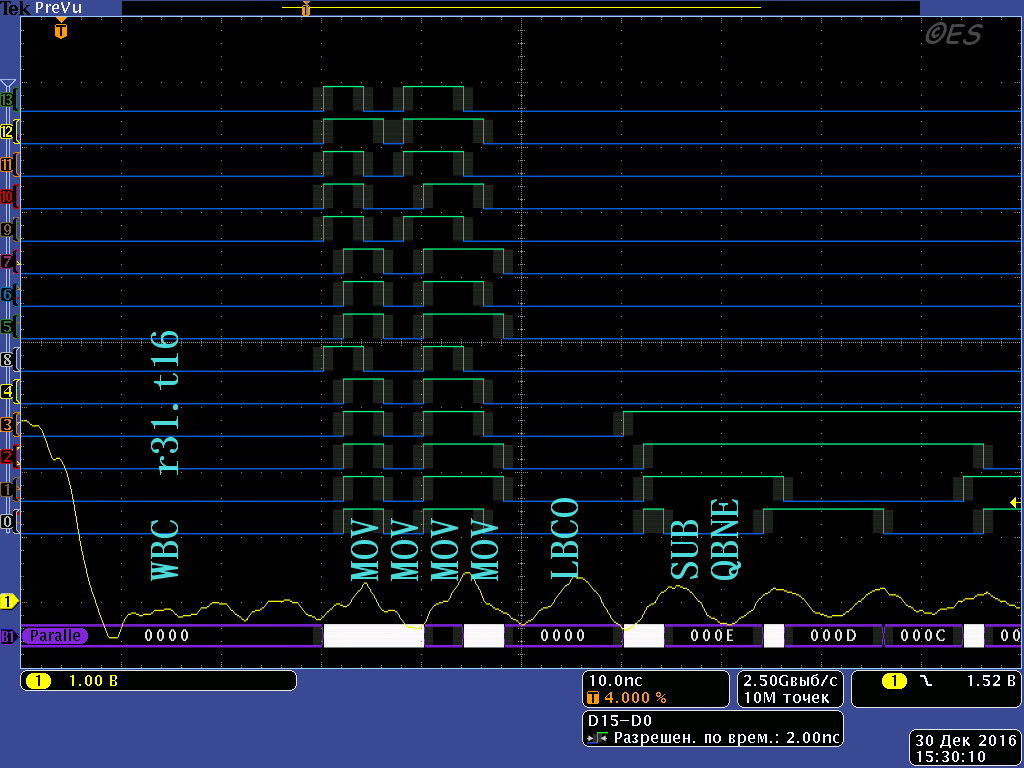Click the '2.50Gвыб/с' sample rate readout
The width and height of the screenshot is (1024, 768).
(x=790, y=680)
